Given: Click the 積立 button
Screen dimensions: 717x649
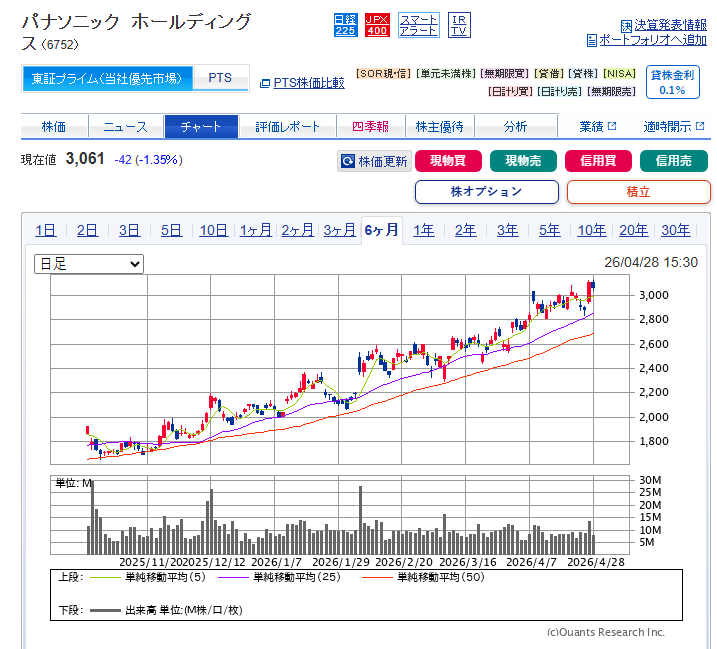Looking at the screenshot, I should pyautogui.click(x=638, y=192).
